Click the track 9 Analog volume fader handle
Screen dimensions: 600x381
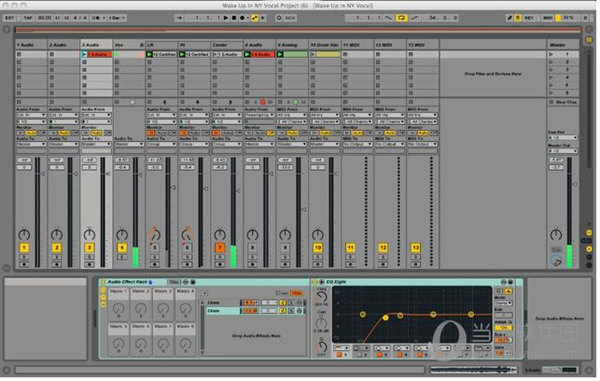[304, 209]
